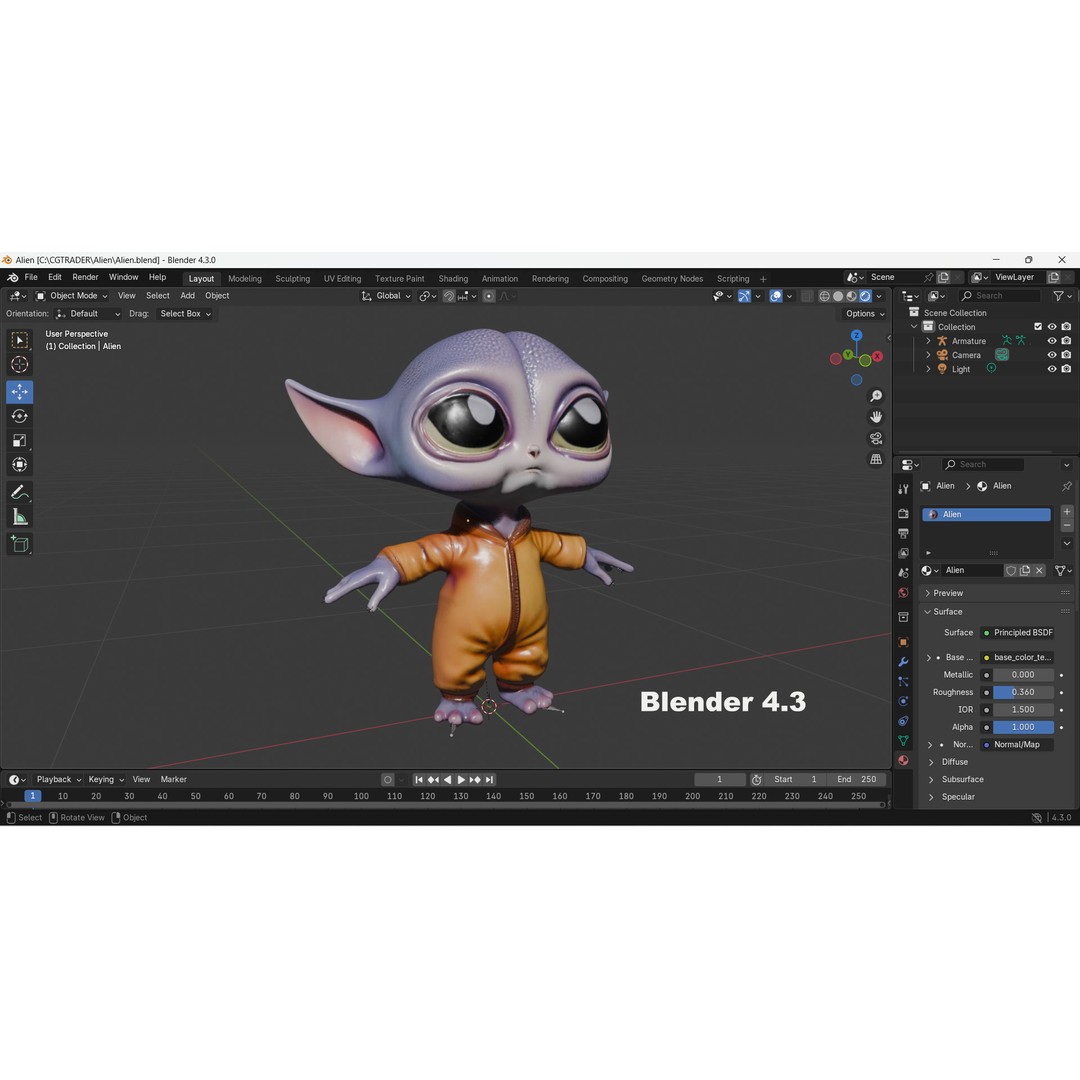Viewport: 1080px width, 1080px height.
Task: Open the View Layer properties tab
Action: pos(903,553)
